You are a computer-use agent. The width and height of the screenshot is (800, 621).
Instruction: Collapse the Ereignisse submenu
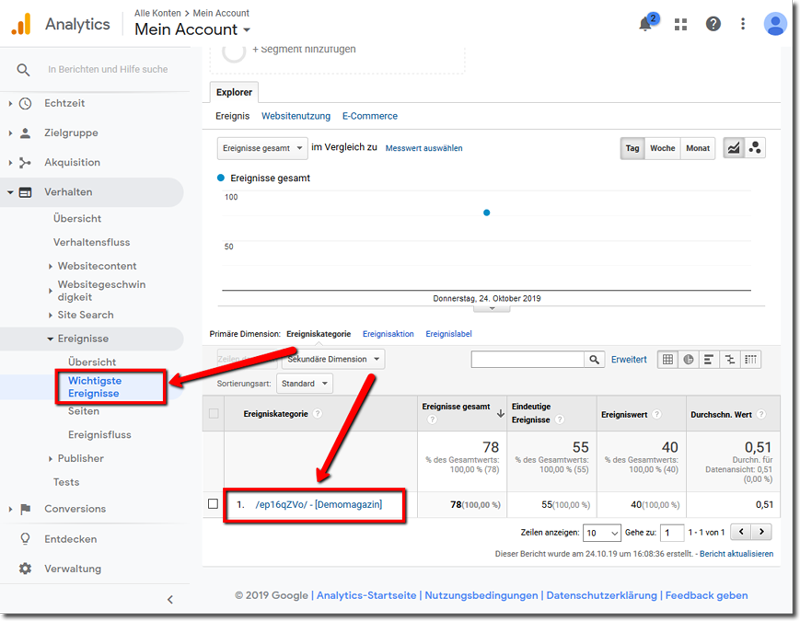51,339
